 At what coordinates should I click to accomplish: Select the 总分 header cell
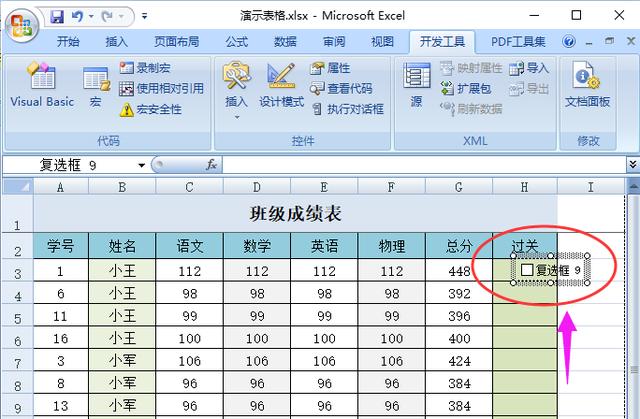(459, 246)
